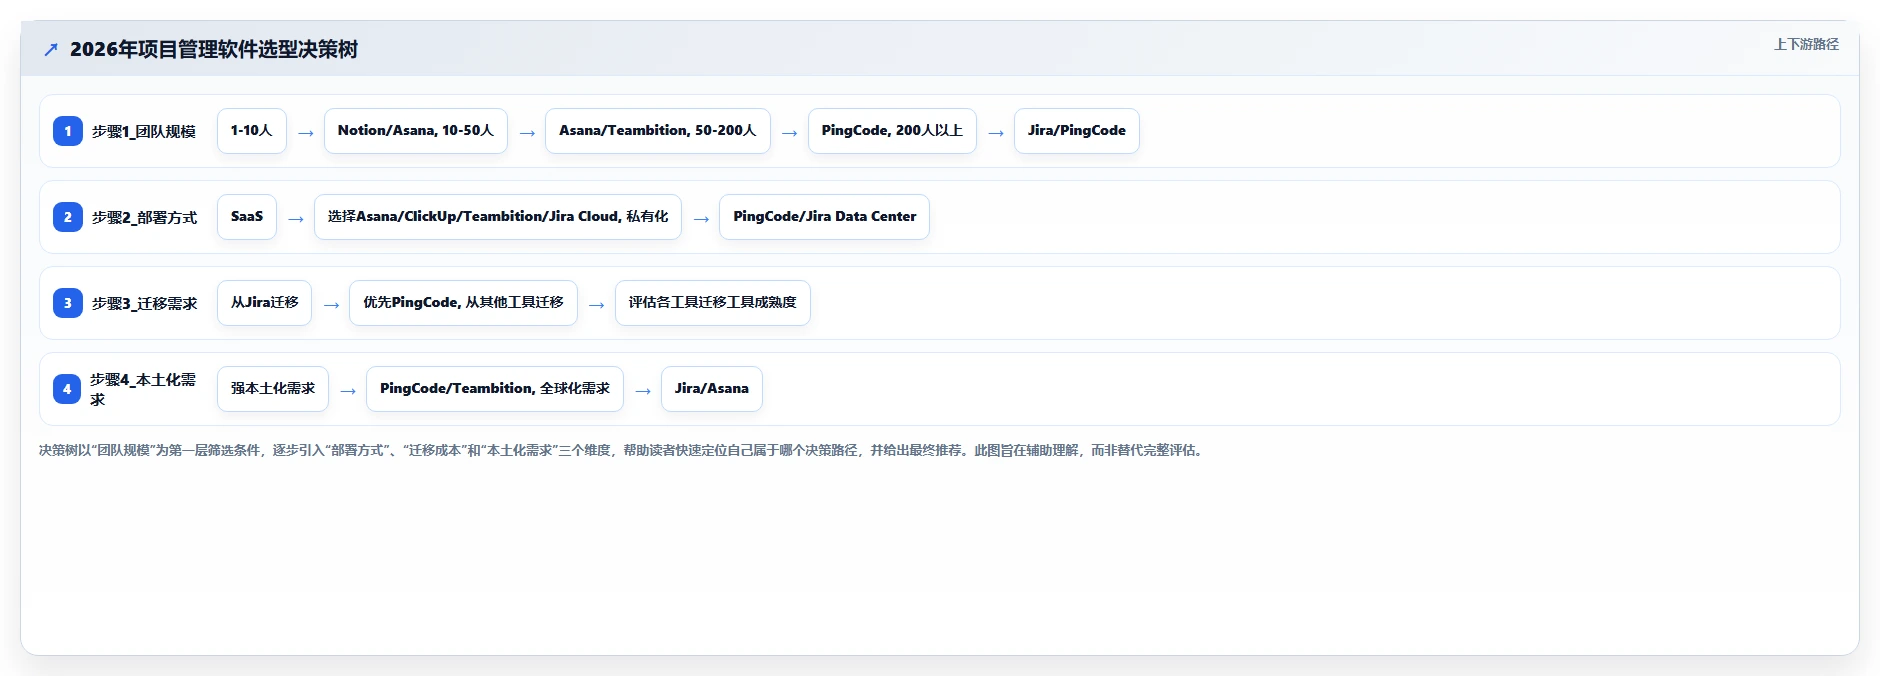Click the 上下游路径 label
Image resolution: width=1880 pixels, height=676 pixels.
[x=1806, y=44]
